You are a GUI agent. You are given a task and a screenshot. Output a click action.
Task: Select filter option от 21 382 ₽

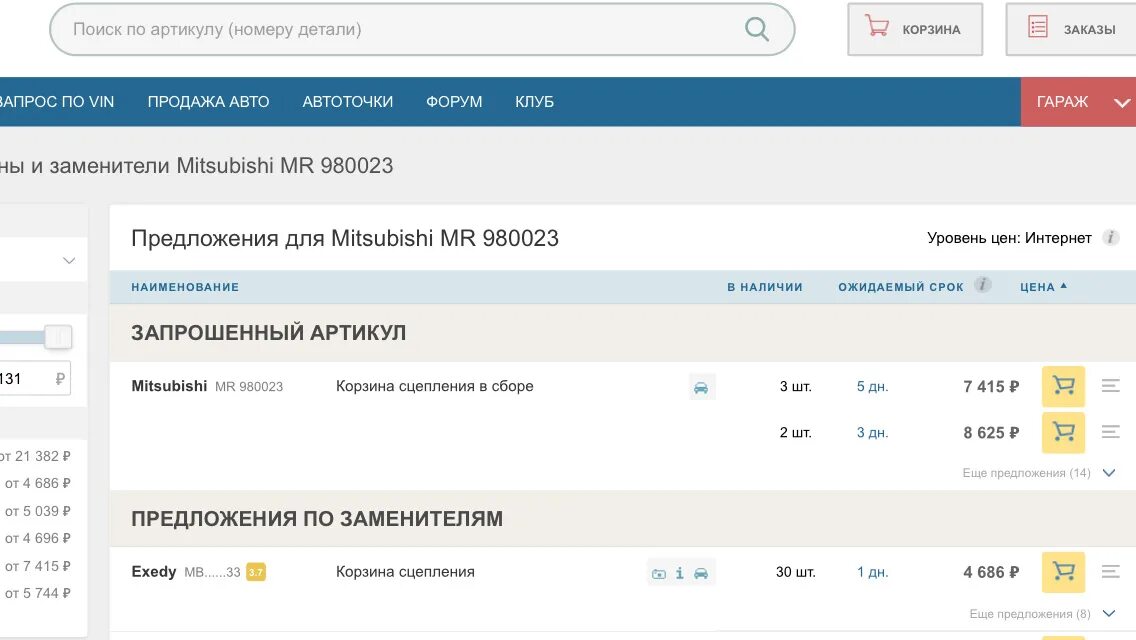(35, 456)
